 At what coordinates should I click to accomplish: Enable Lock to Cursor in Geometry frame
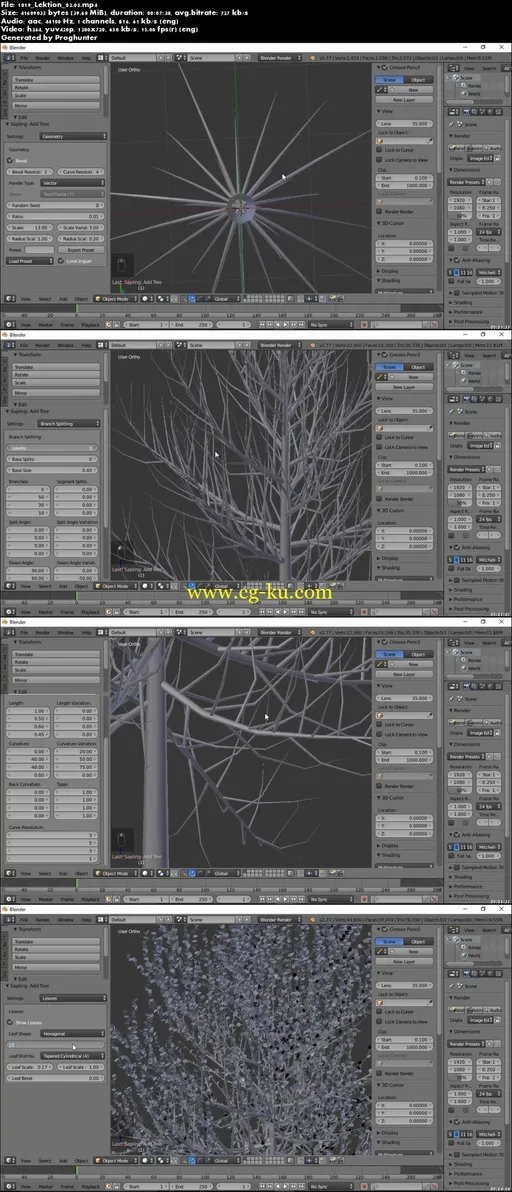tap(380, 150)
